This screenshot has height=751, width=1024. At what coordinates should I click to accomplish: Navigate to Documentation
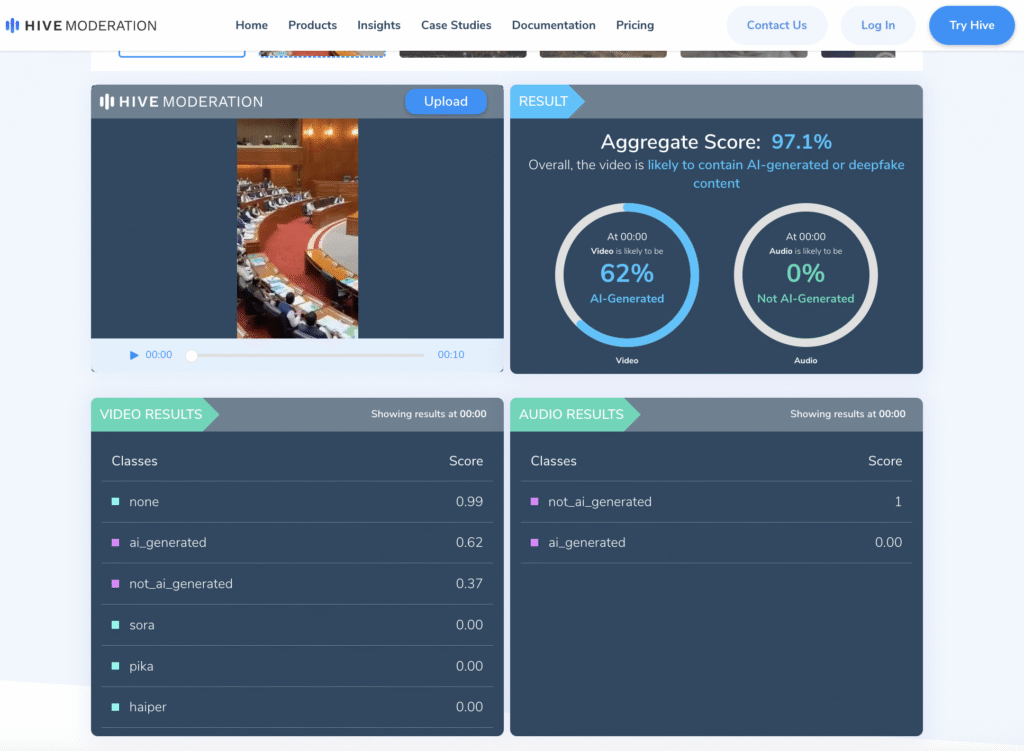coord(553,25)
